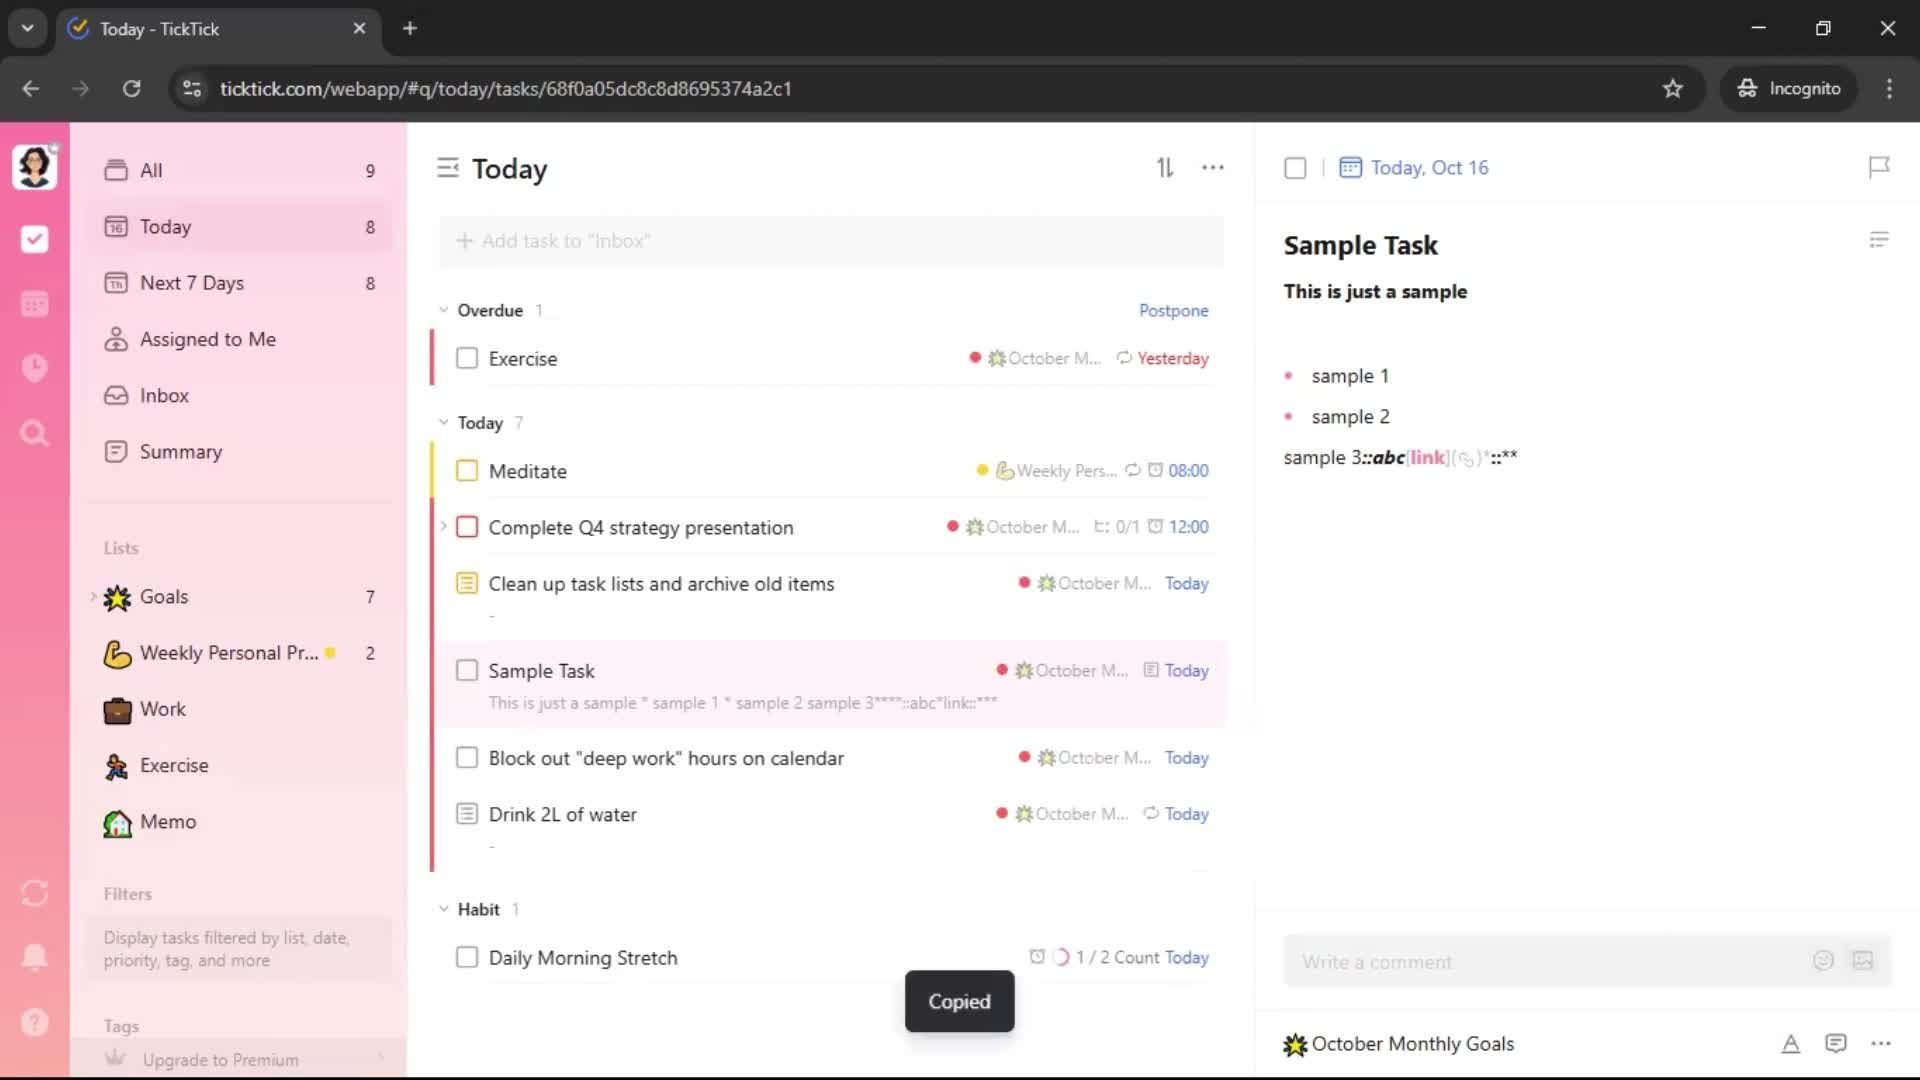This screenshot has width=1920, height=1080.
Task: Open notifications bell icon
Action: [x=34, y=957]
